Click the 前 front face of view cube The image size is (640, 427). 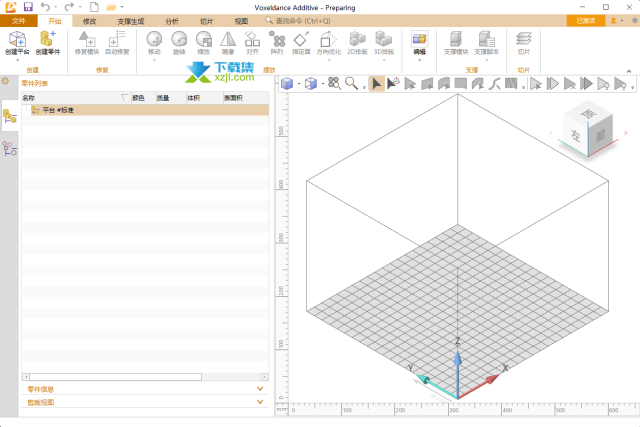click(600, 136)
